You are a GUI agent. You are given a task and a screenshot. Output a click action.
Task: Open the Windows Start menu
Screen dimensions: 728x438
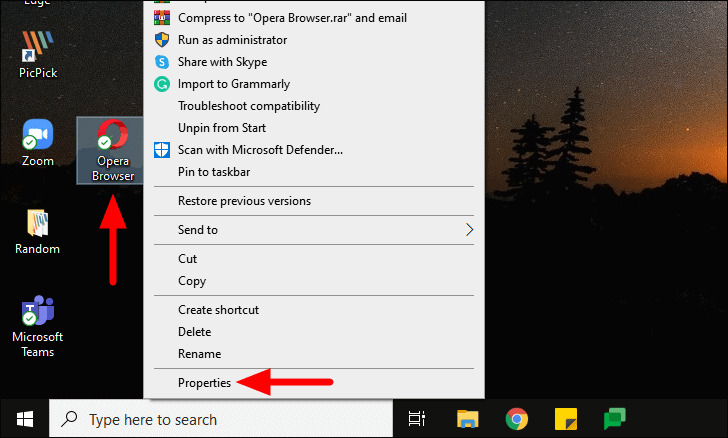[25, 419]
